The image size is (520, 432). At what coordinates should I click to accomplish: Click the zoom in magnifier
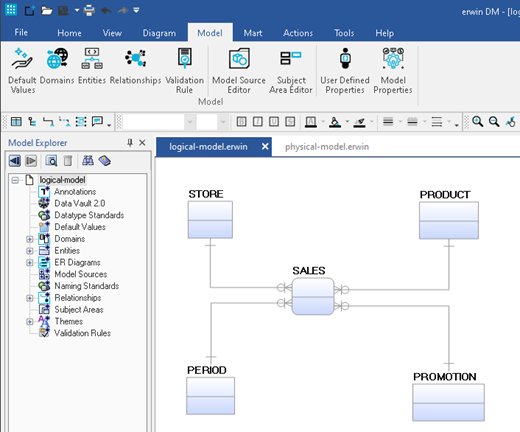[478, 122]
